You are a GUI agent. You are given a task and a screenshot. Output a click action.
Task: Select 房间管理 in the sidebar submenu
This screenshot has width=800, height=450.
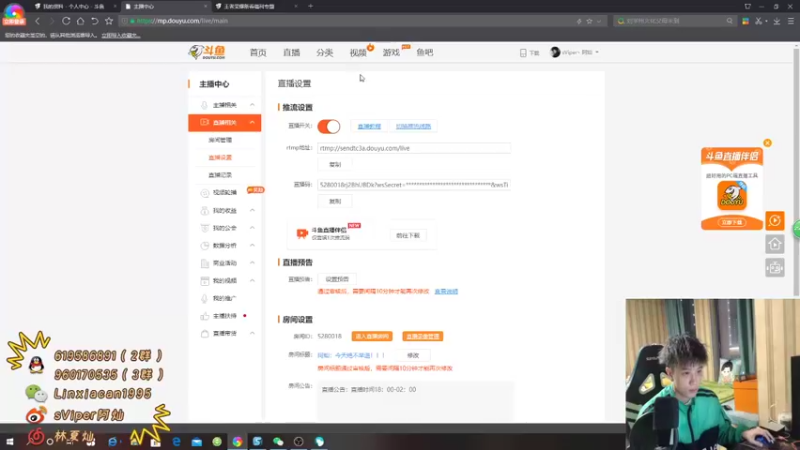tap(220, 140)
